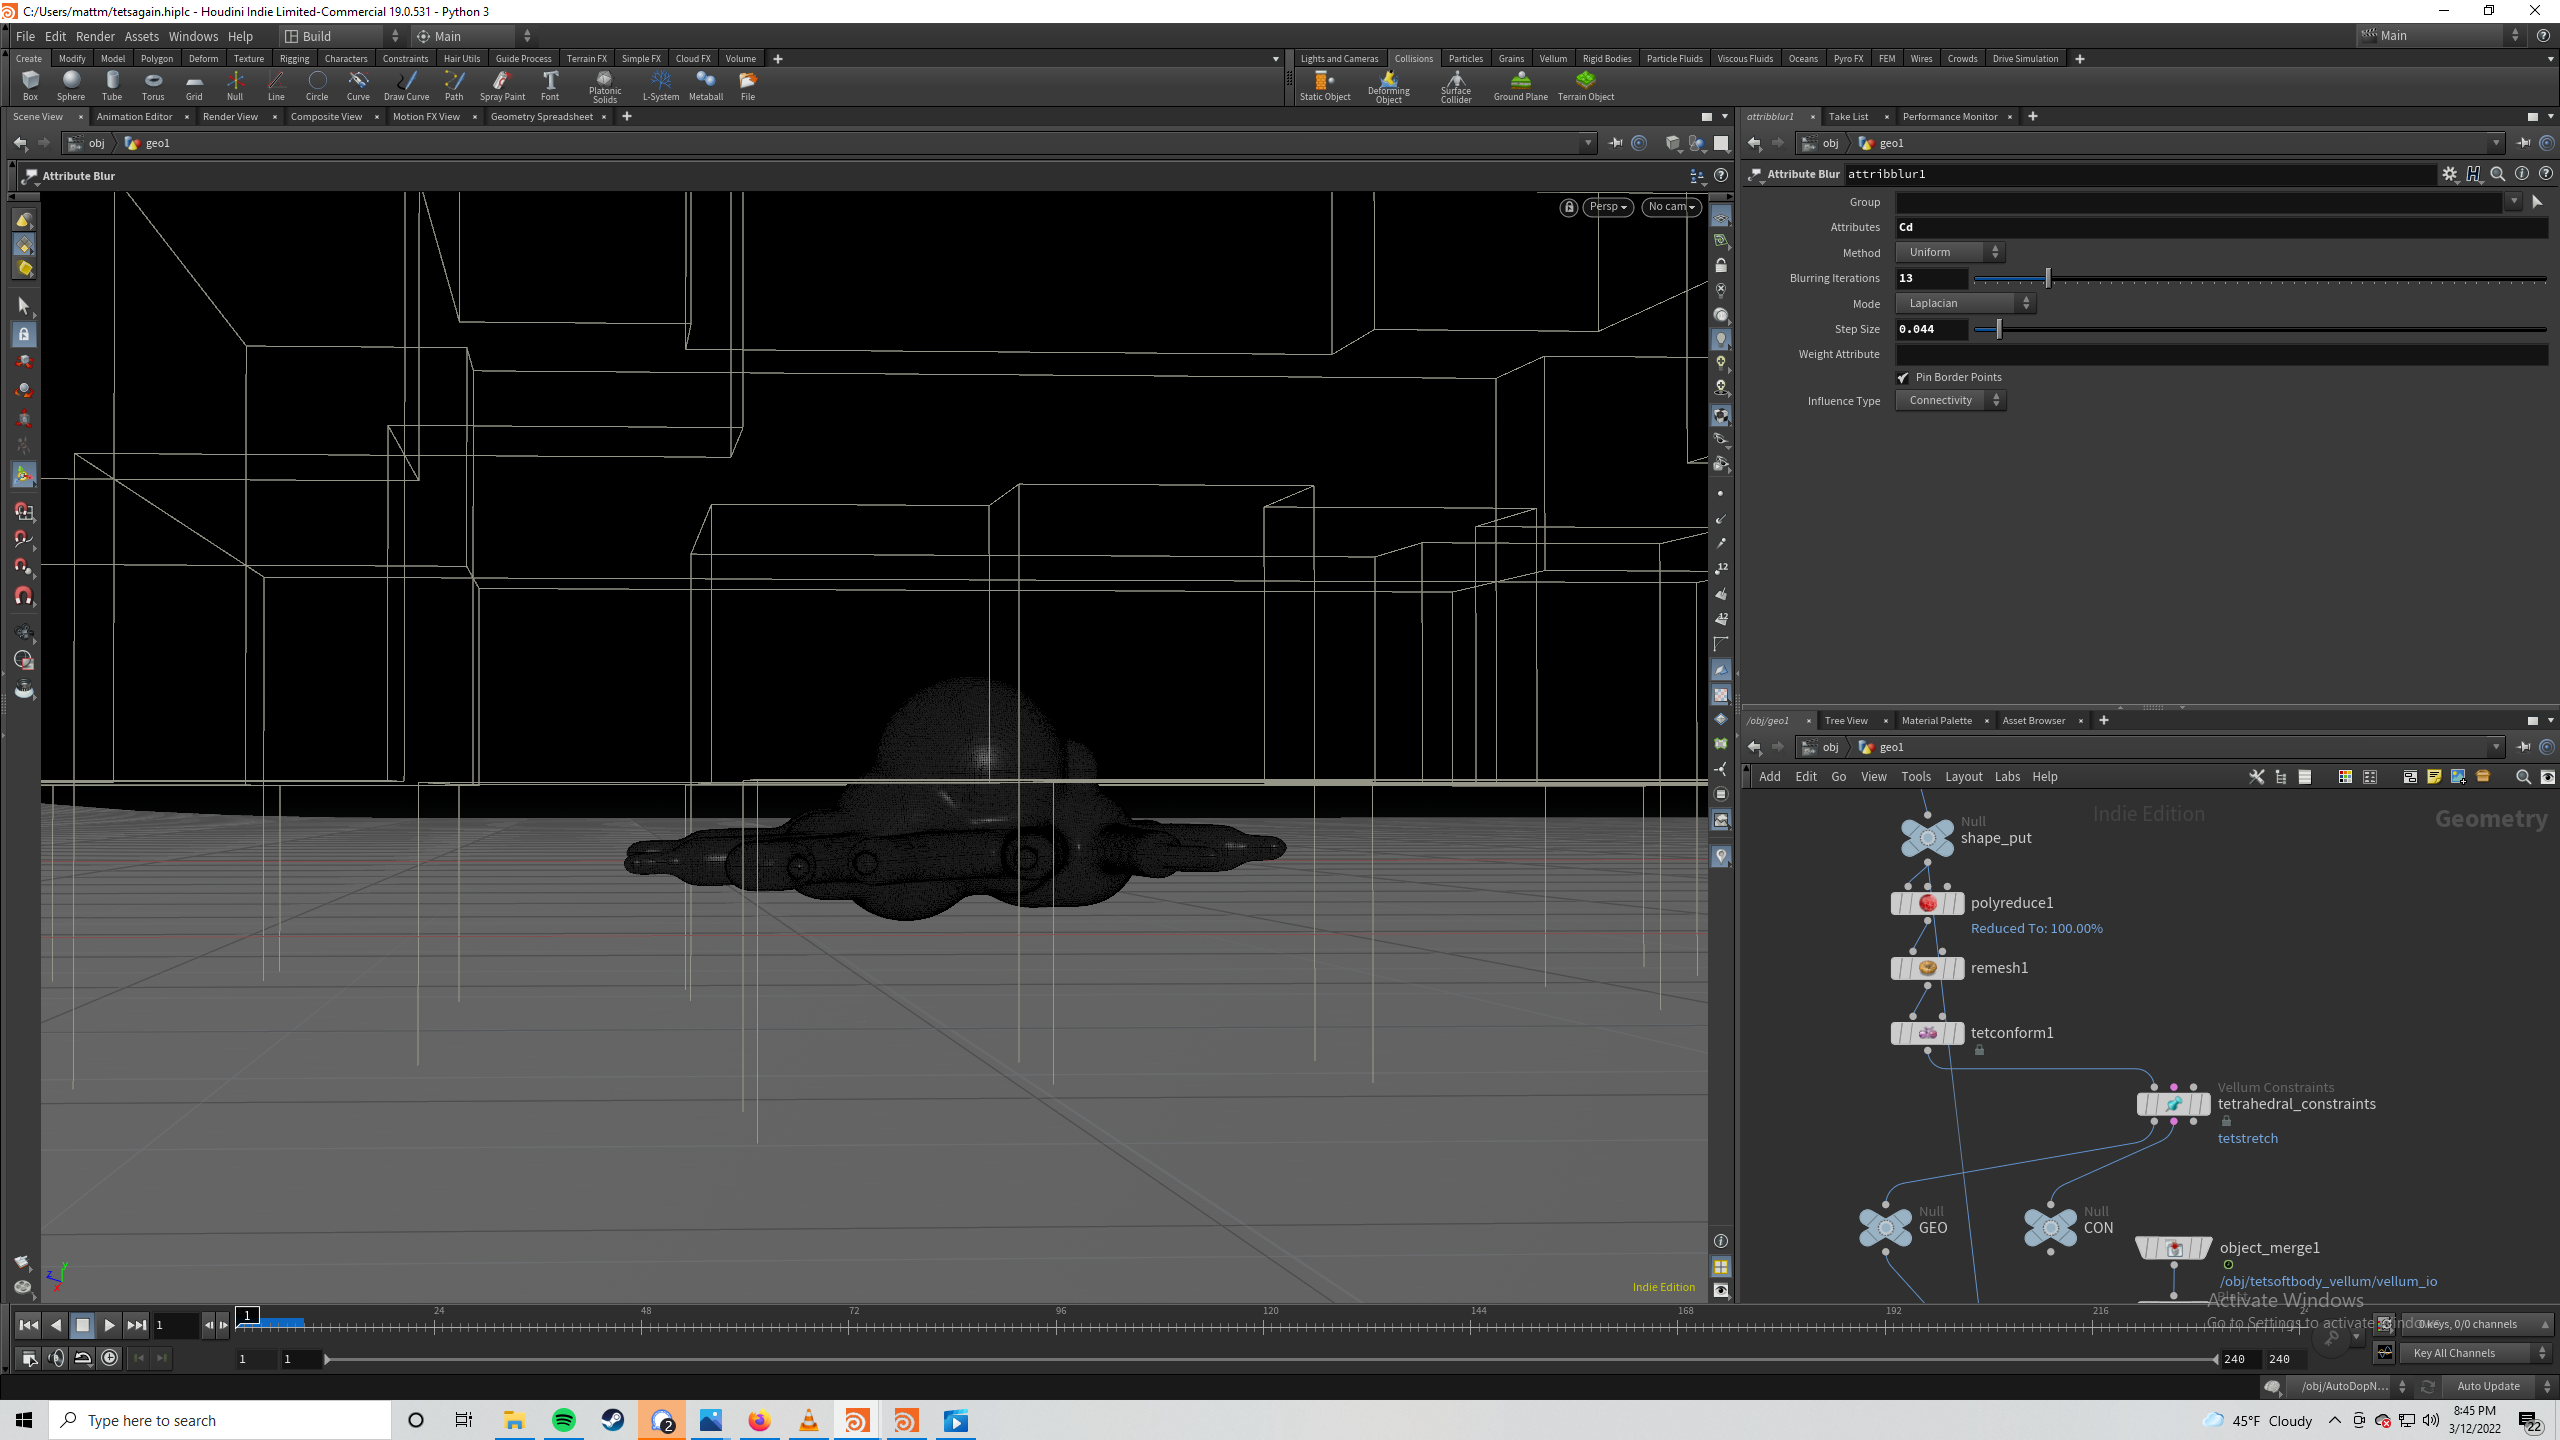Select the Static Object tool
Image resolution: width=2560 pixels, height=1440 pixels.
click(1325, 85)
